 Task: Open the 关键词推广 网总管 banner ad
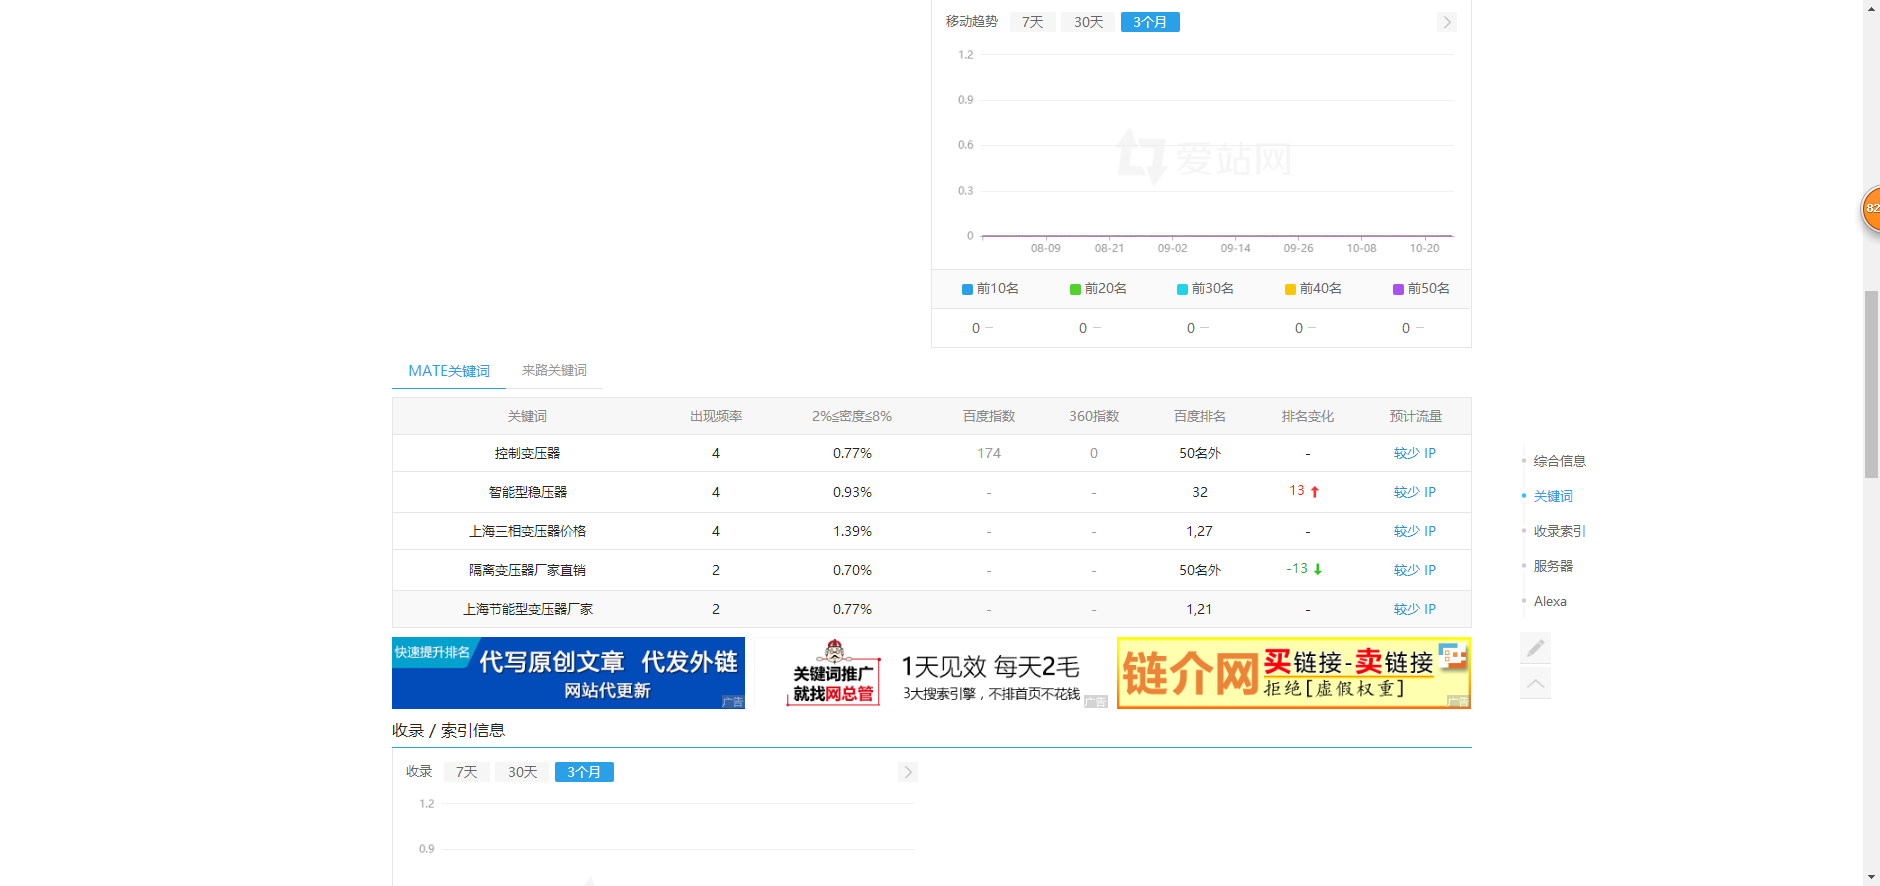click(932, 673)
